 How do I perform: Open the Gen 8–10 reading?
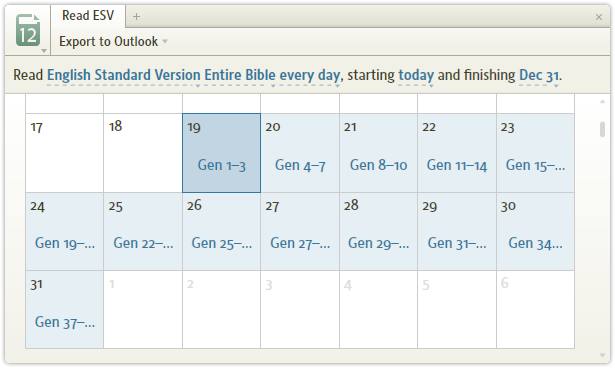click(378, 165)
